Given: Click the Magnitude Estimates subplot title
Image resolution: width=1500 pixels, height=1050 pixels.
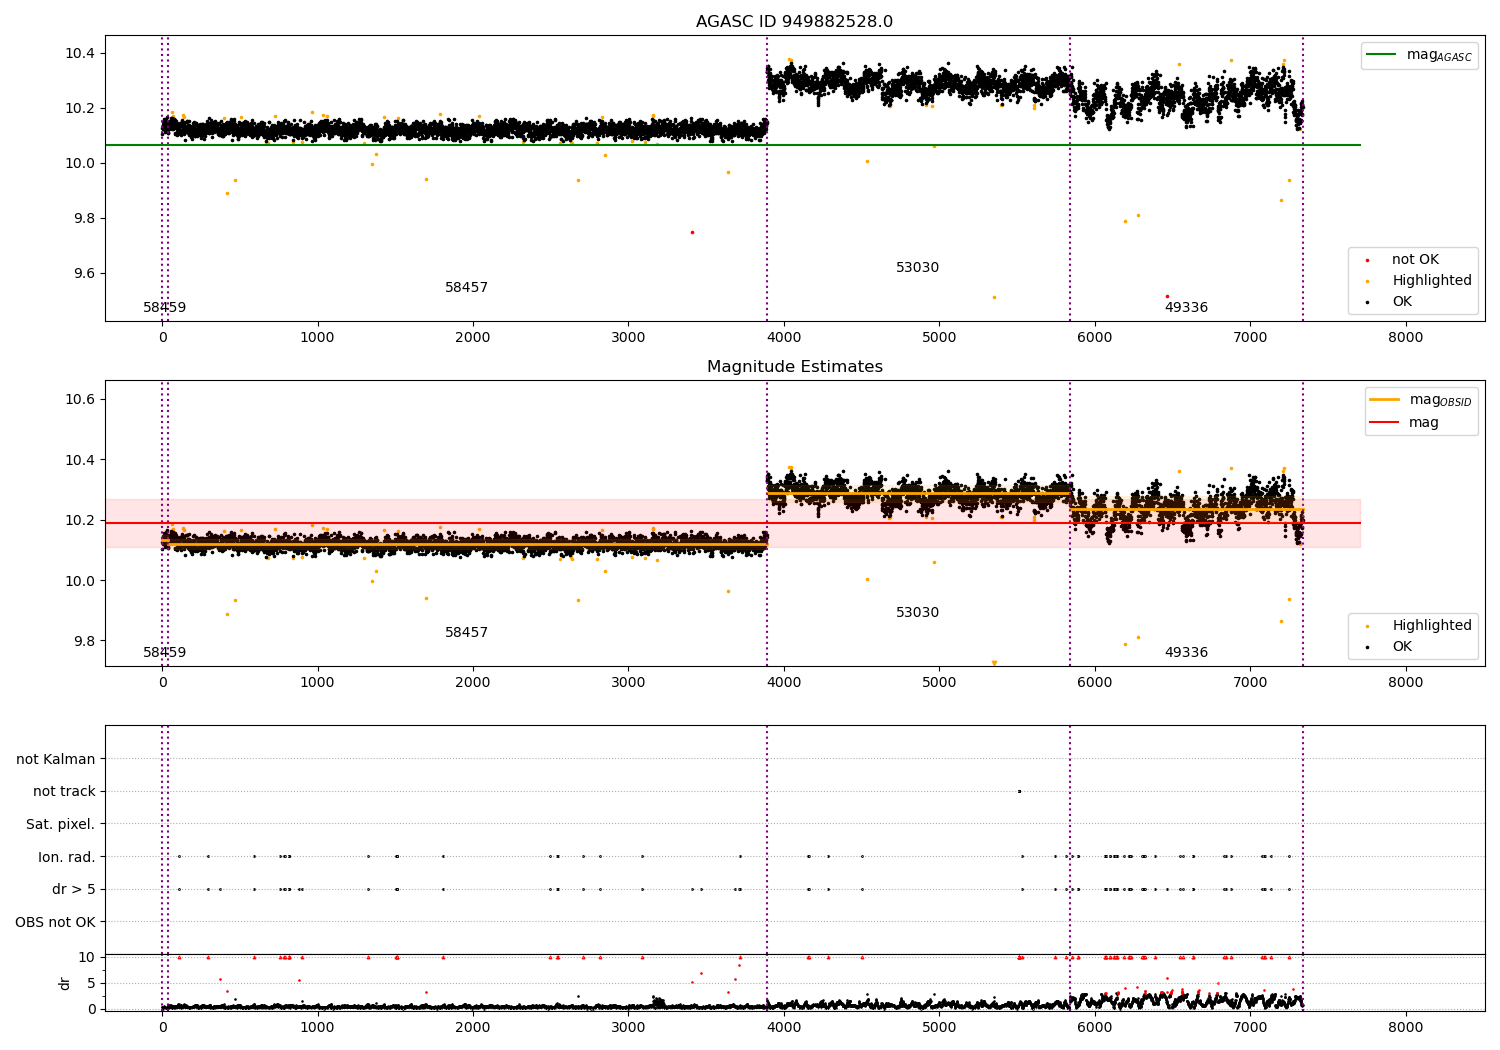Looking at the screenshot, I should point(794,367).
